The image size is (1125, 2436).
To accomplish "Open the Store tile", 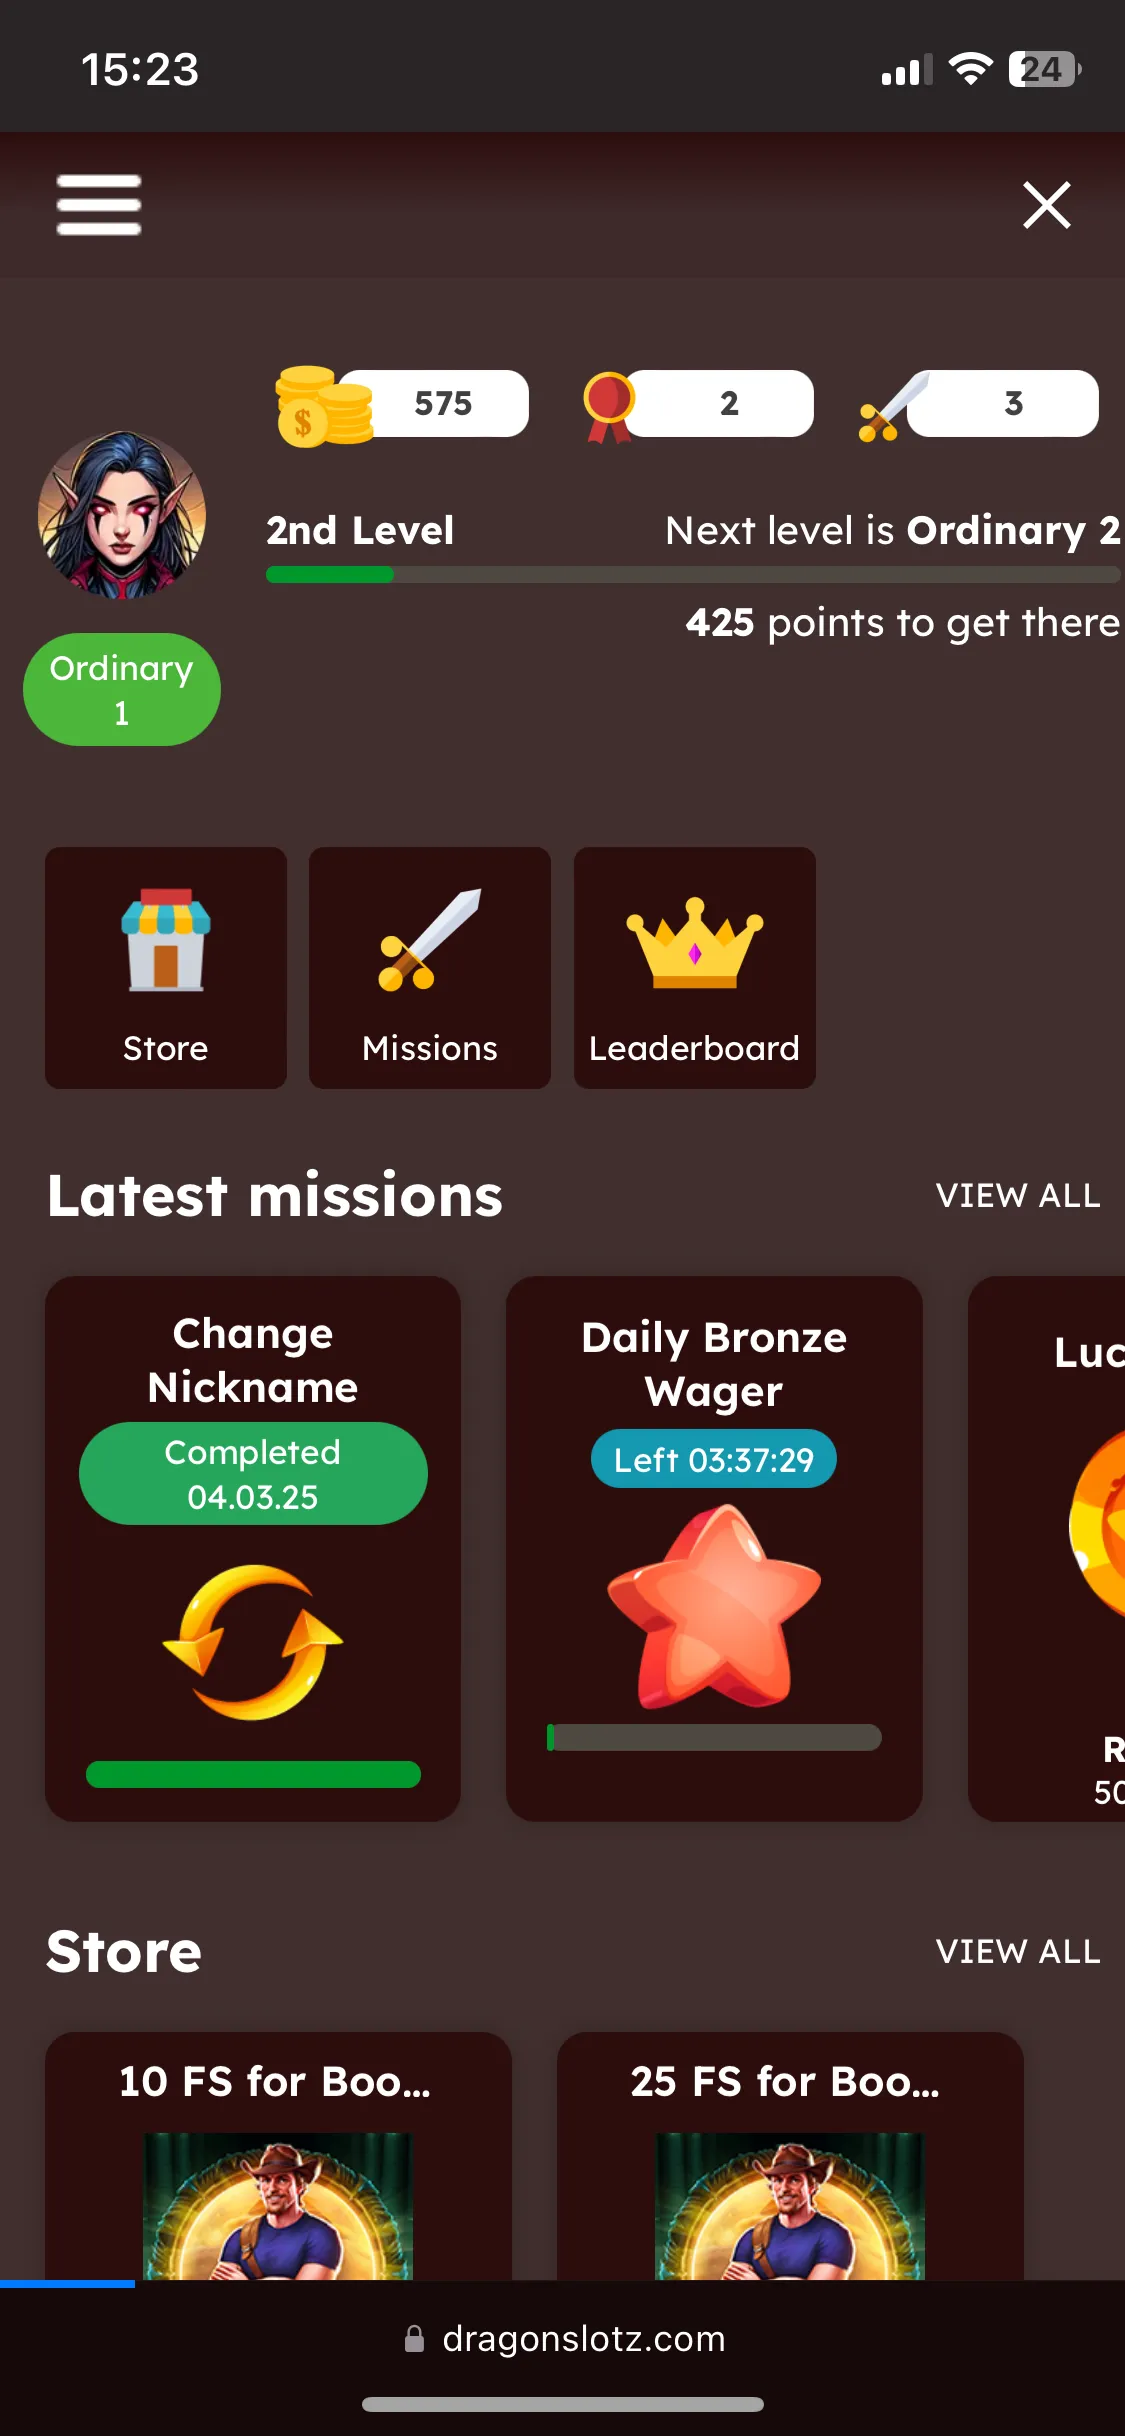I will [x=166, y=968].
